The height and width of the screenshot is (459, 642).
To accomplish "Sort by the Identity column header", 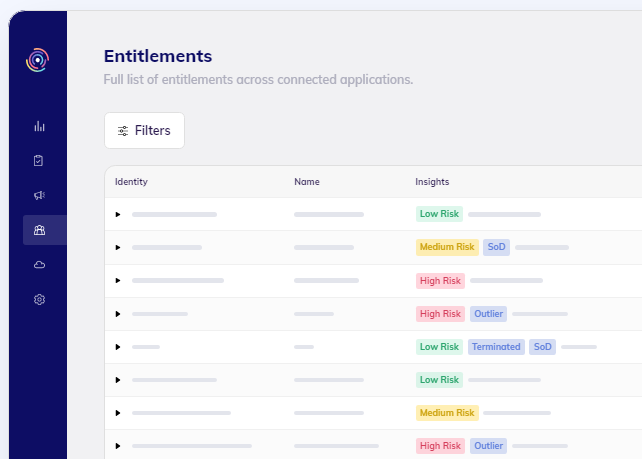I will (x=131, y=182).
